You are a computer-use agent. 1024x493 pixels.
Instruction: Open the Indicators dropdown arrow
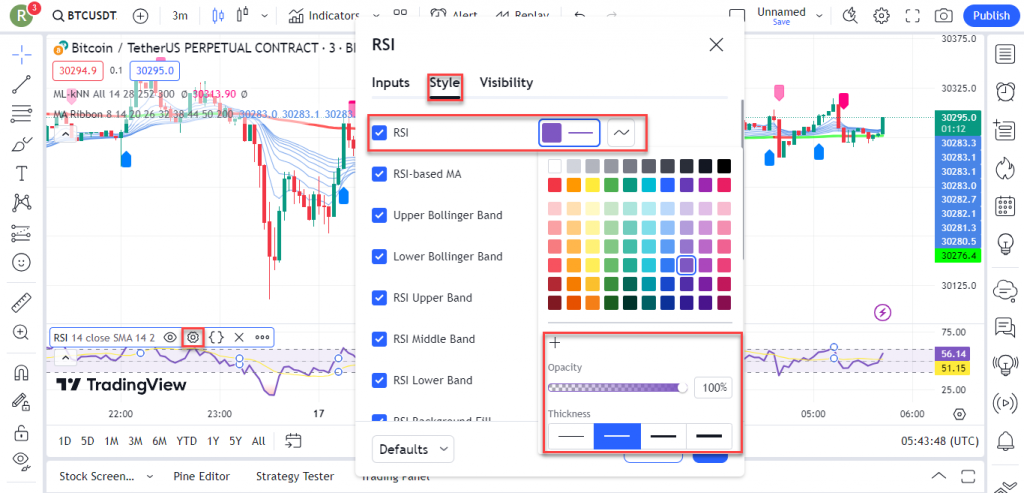(376, 16)
